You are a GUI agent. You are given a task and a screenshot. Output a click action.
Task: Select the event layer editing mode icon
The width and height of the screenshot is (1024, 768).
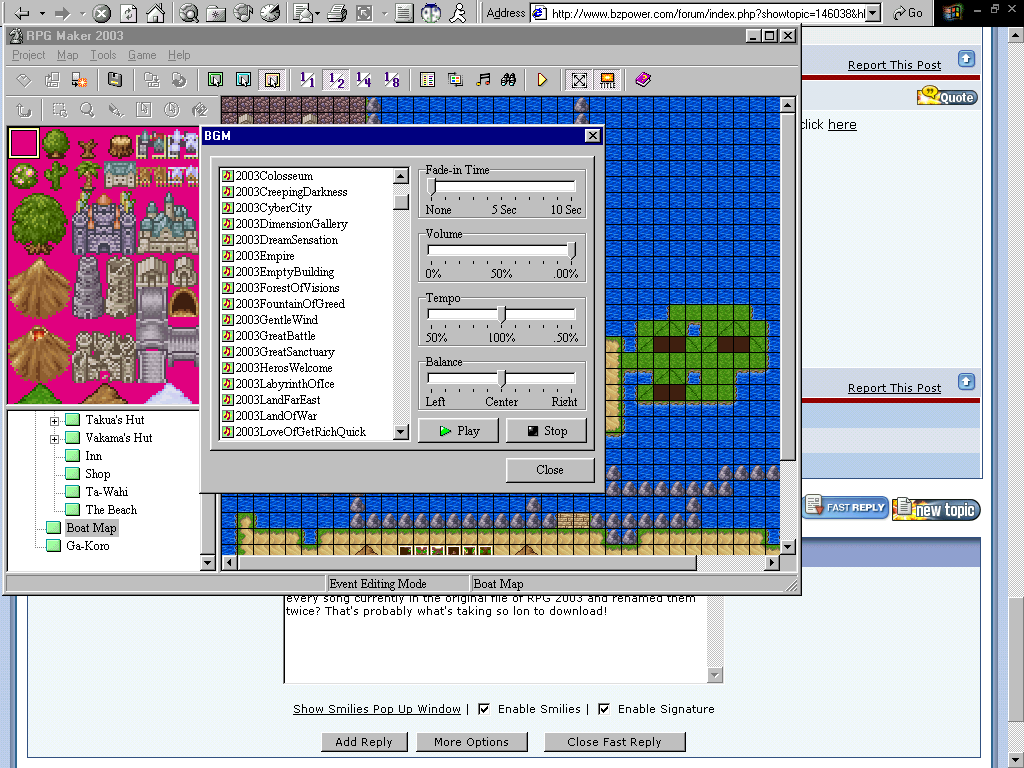tap(272, 80)
